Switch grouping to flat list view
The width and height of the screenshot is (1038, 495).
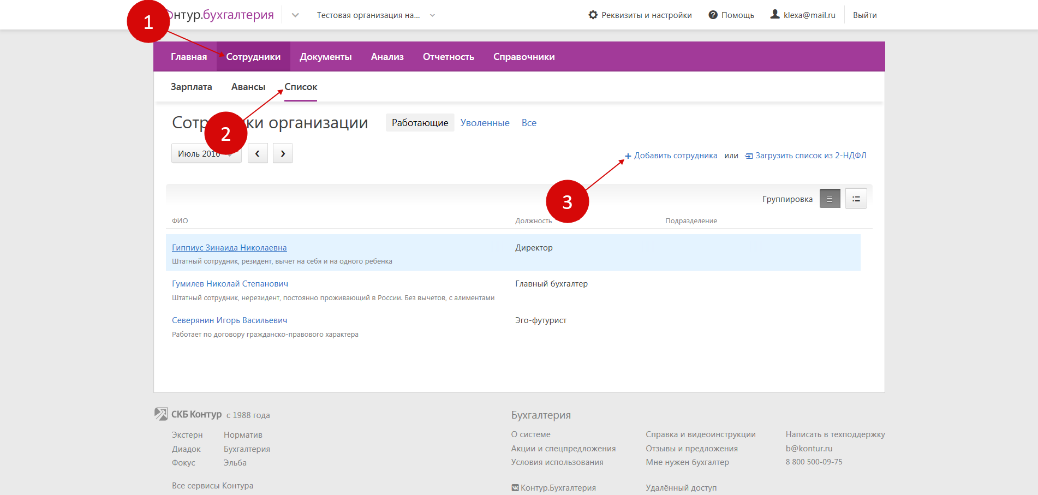tap(830, 198)
